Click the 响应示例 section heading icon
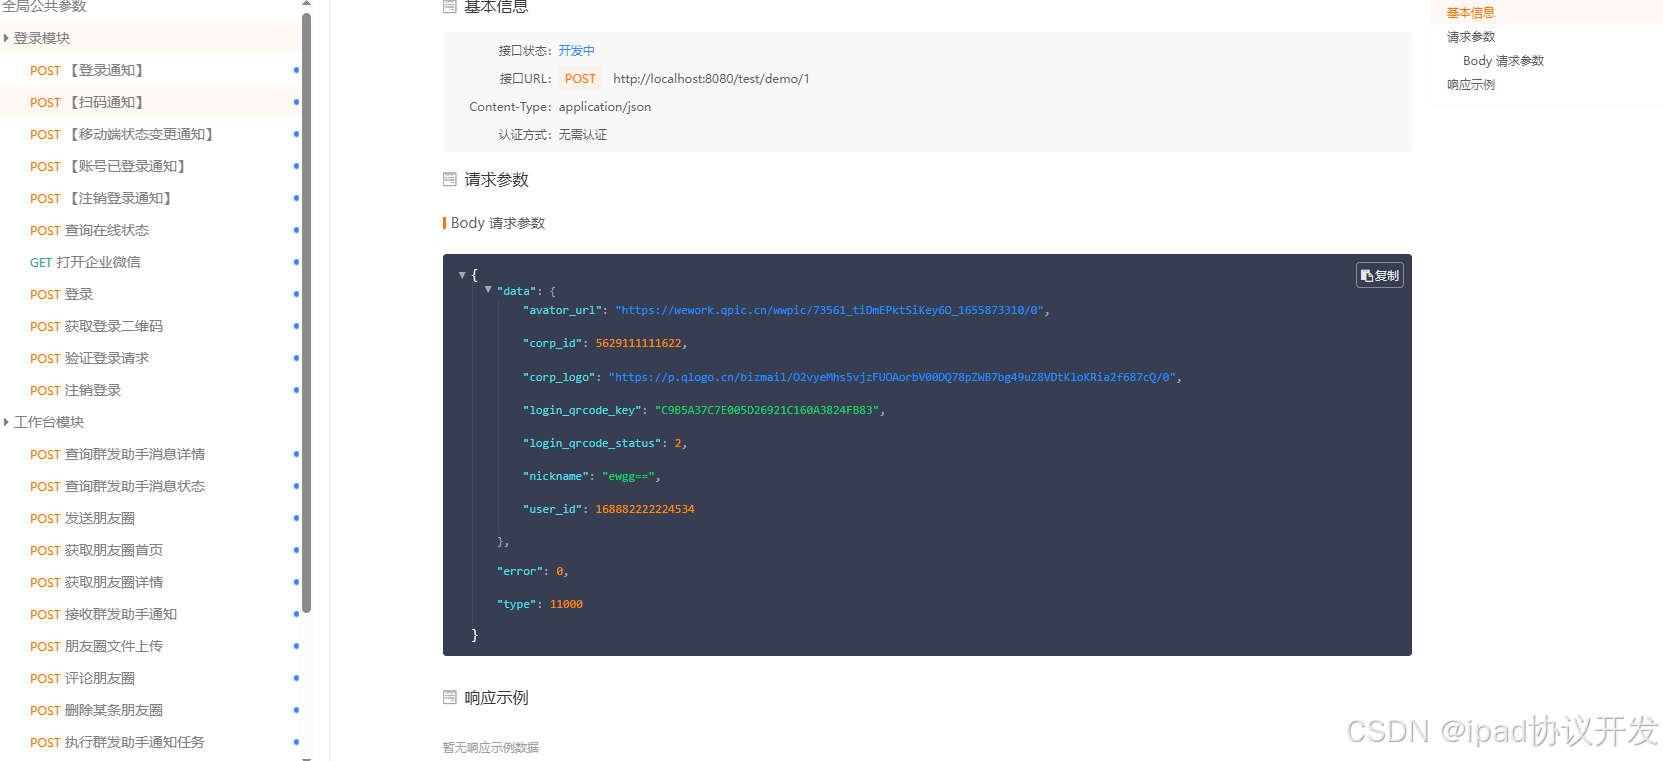This screenshot has height=761, width=1663. pyautogui.click(x=450, y=697)
